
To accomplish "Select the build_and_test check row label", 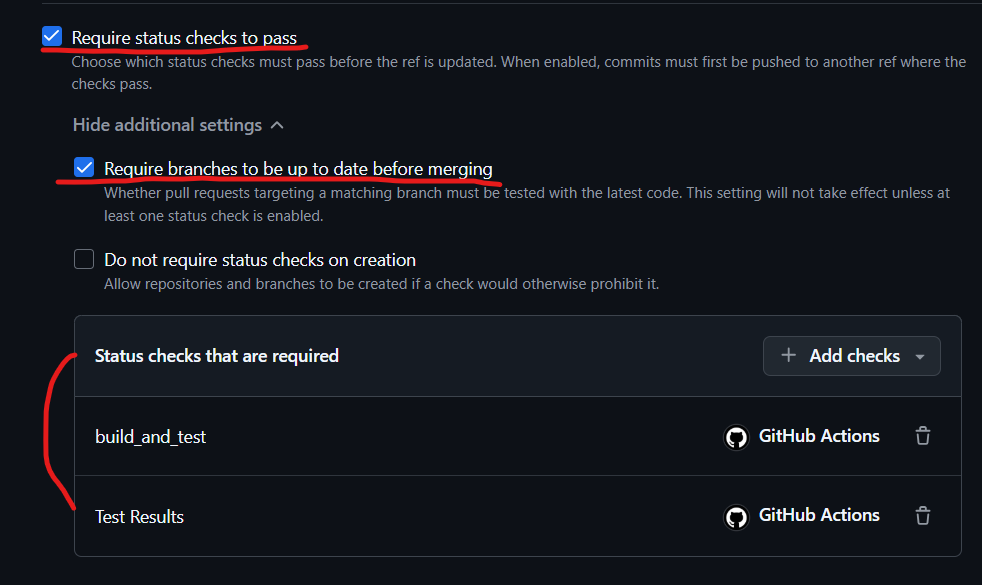I will [151, 437].
